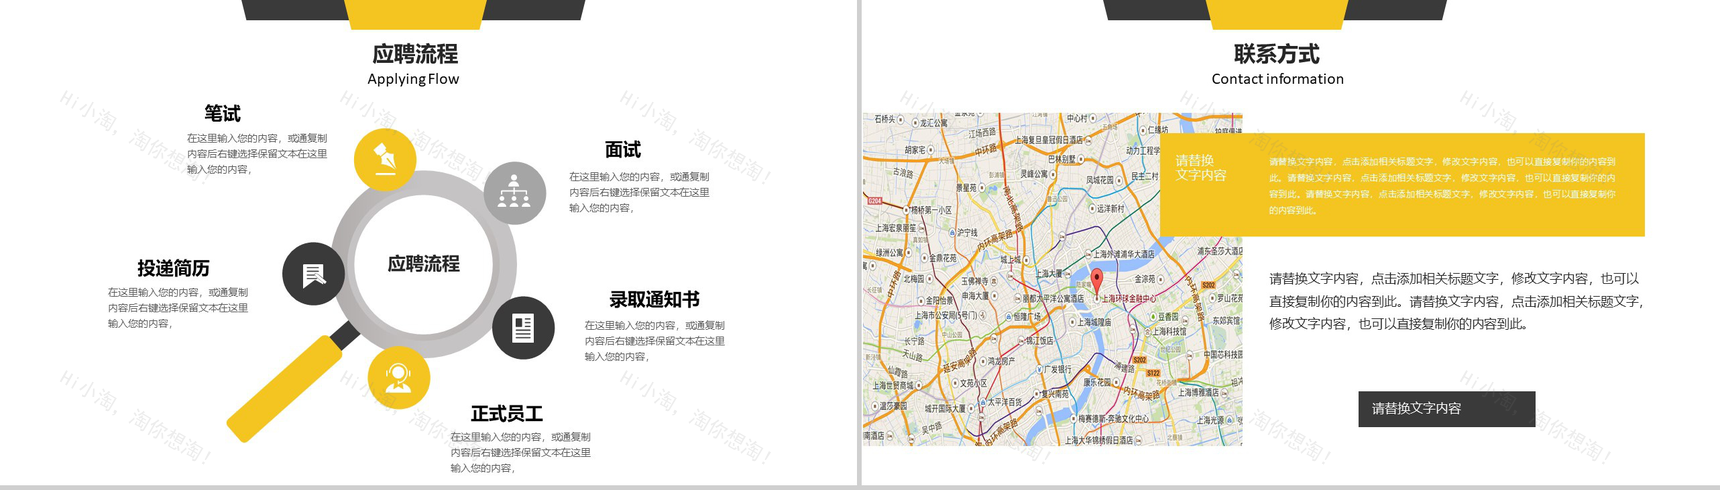This screenshot has height=490, width=1720.
Task: Select the heading 投递简历
Action: pos(174,268)
